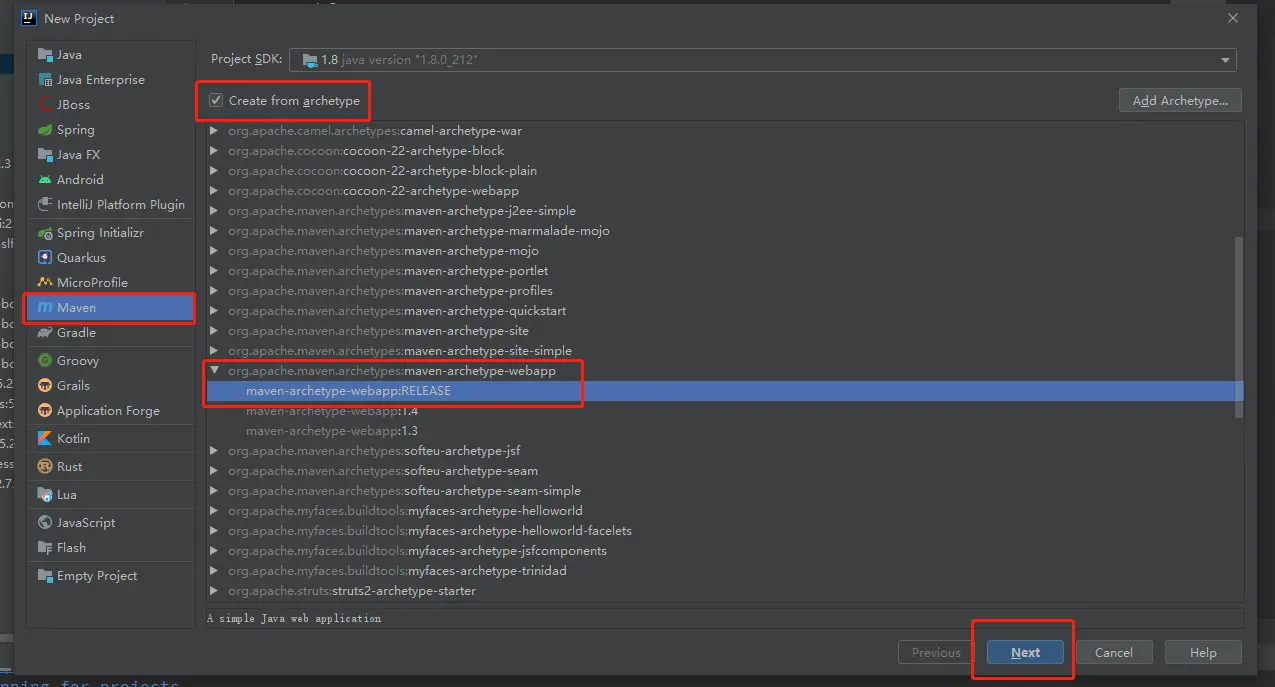This screenshot has width=1275, height=687.
Task: Click the Java FX icon
Action: pyautogui.click(x=45, y=155)
